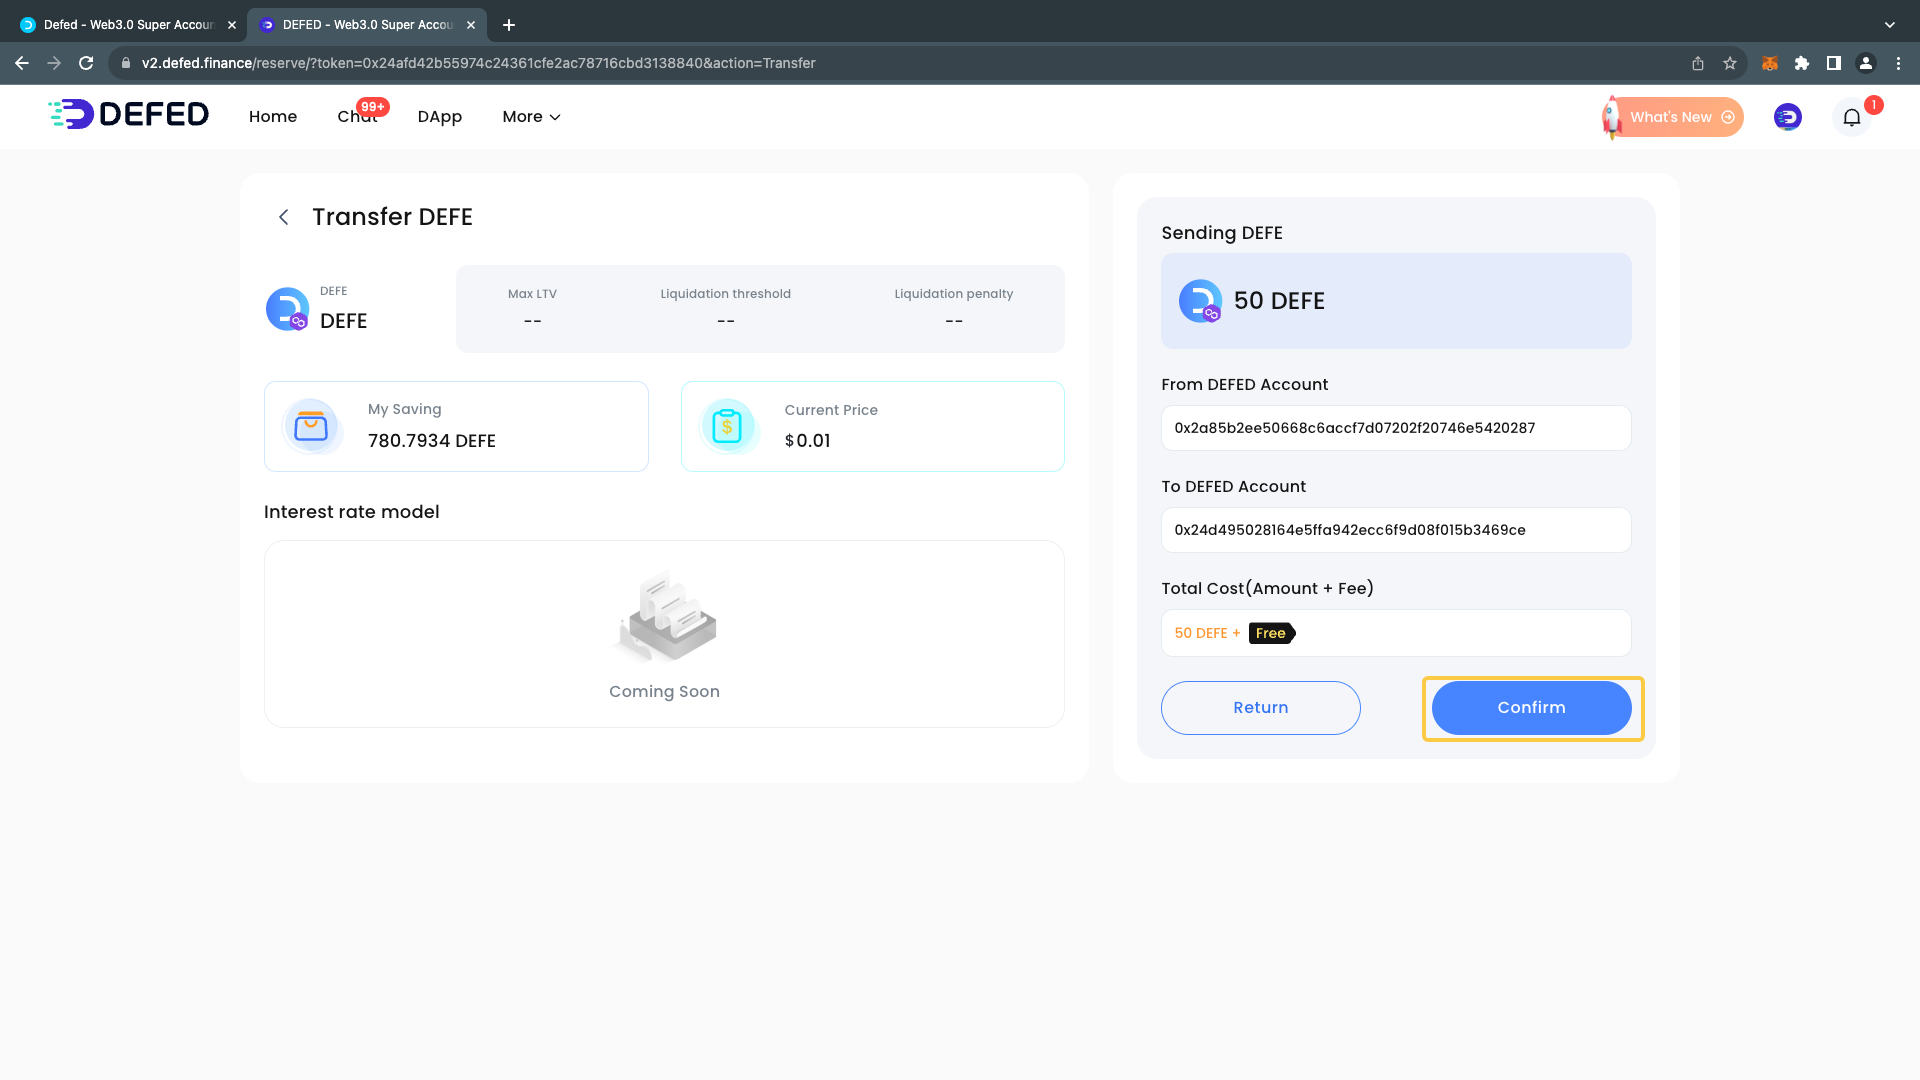Screen dimensions: 1920x1080
Task: Click the back arrow beside Transfer DEFE
Action: coord(284,217)
